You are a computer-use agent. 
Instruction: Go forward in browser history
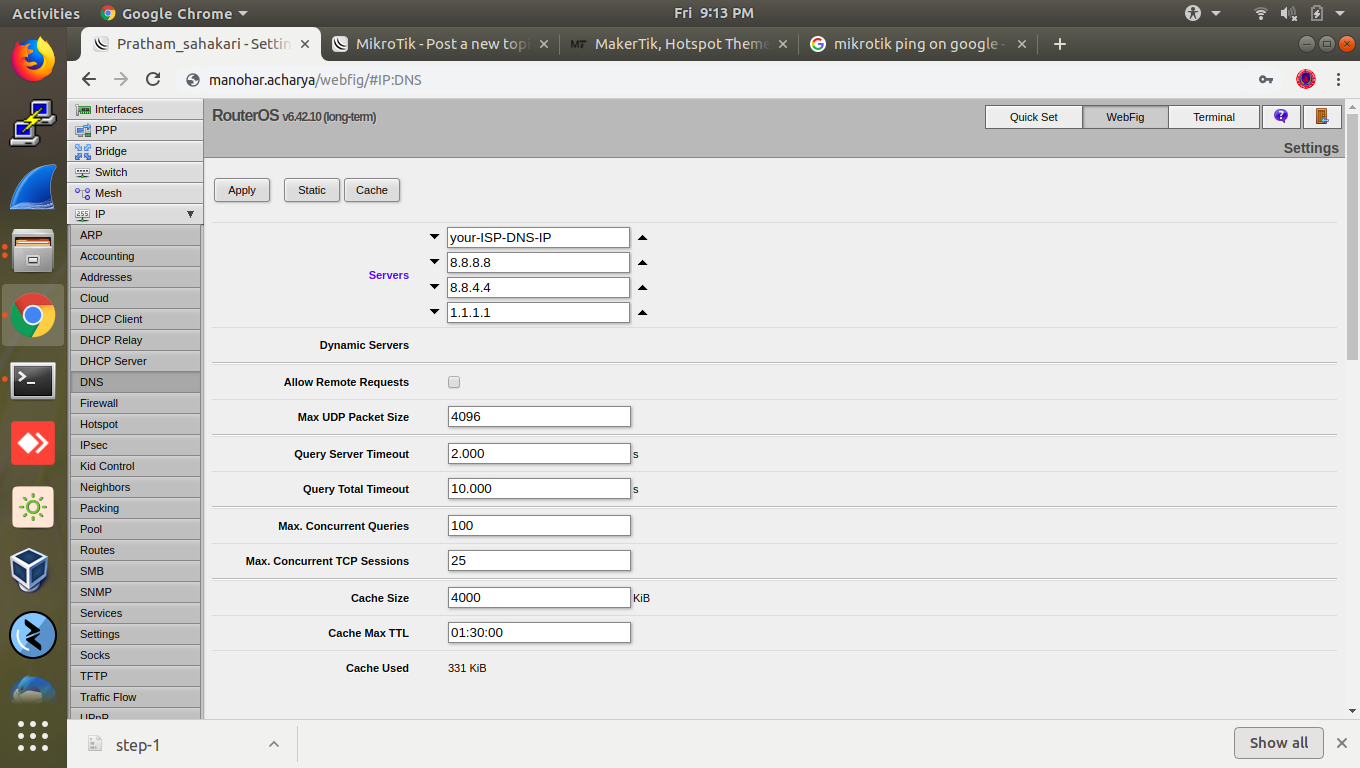click(121, 79)
